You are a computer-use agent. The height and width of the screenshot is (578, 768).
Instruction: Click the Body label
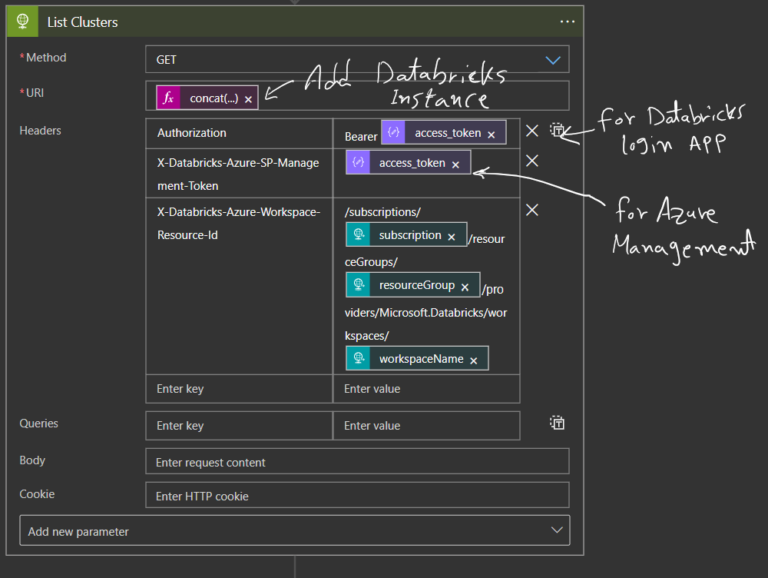pyautogui.click(x=32, y=460)
